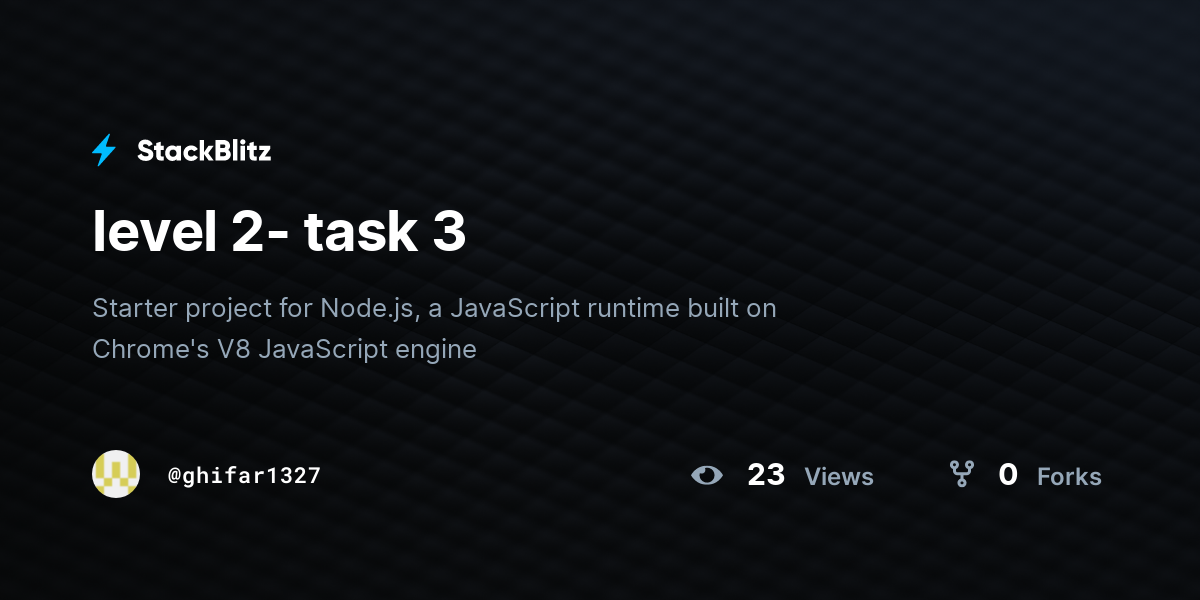1200x600 pixels.
Task: Click the eye icon beside view count
Action: 707,475
